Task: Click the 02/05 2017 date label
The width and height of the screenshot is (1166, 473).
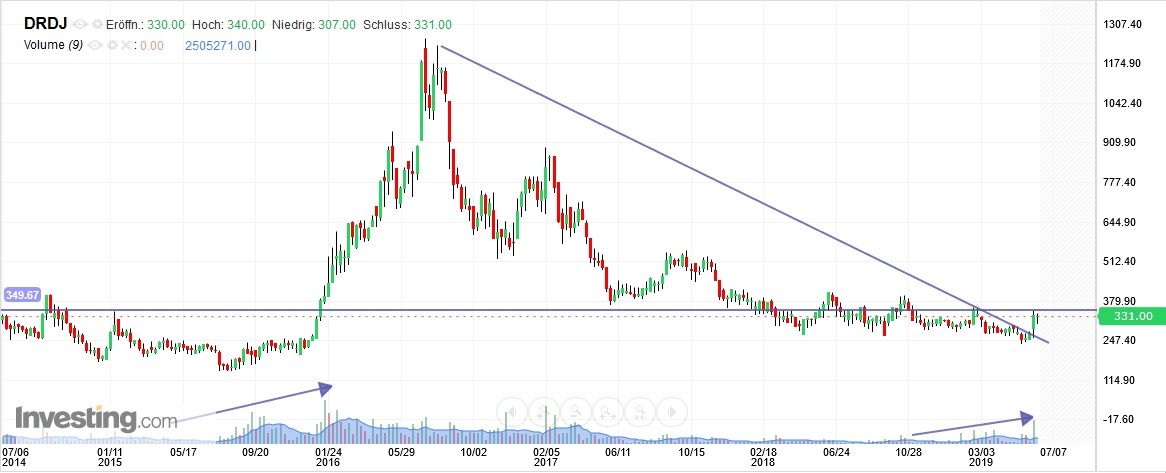Action: coord(546,456)
